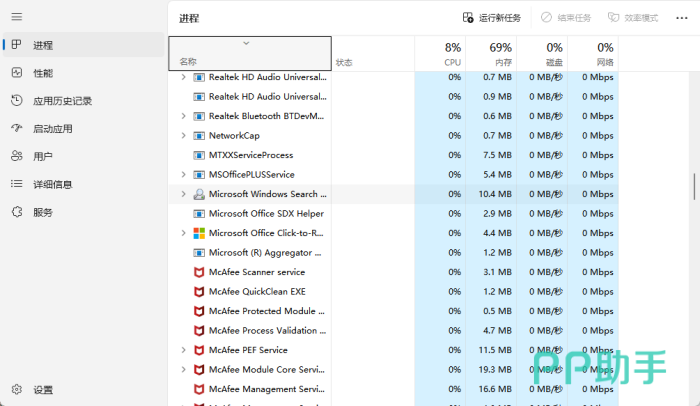Expand the MSOfficePLUSService group
Image resolution: width=700 pixels, height=406 pixels.
tap(183, 175)
